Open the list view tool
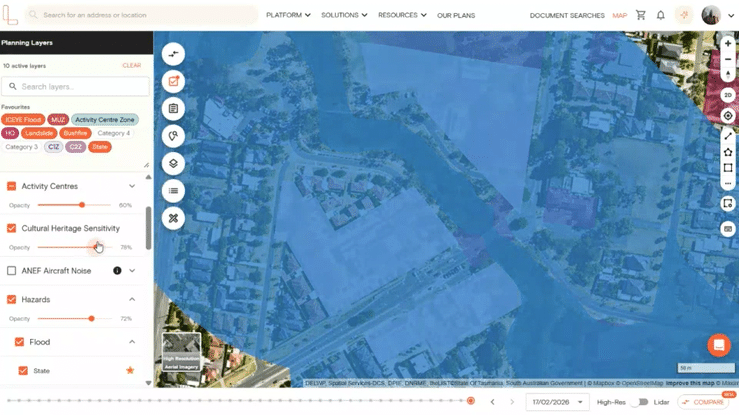 pyautogui.click(x=173, y=191)
